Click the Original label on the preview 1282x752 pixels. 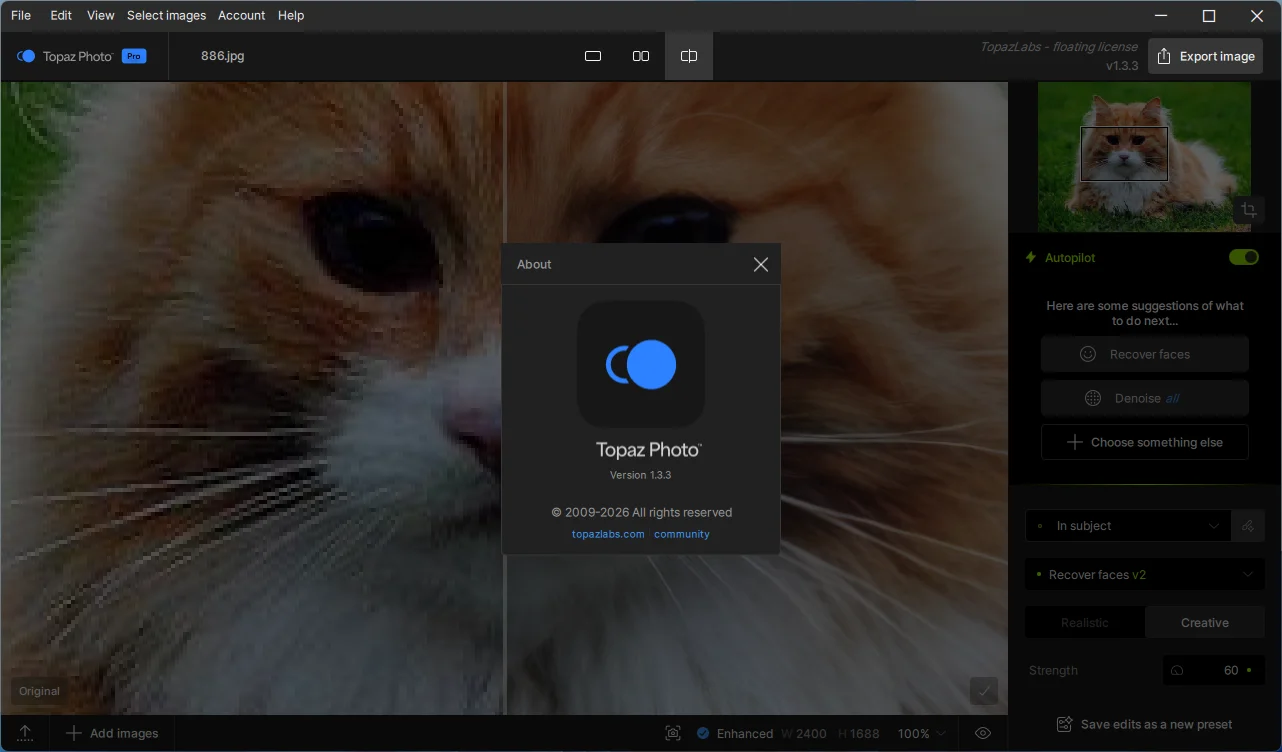(40, 691)
